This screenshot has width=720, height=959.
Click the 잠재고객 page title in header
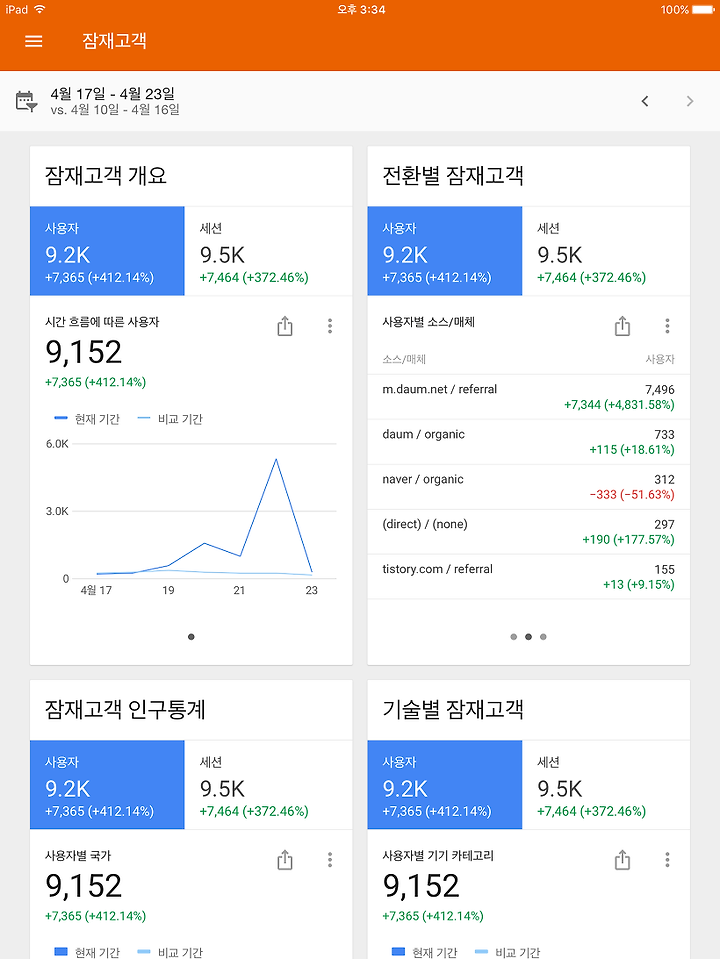[114, 41]
